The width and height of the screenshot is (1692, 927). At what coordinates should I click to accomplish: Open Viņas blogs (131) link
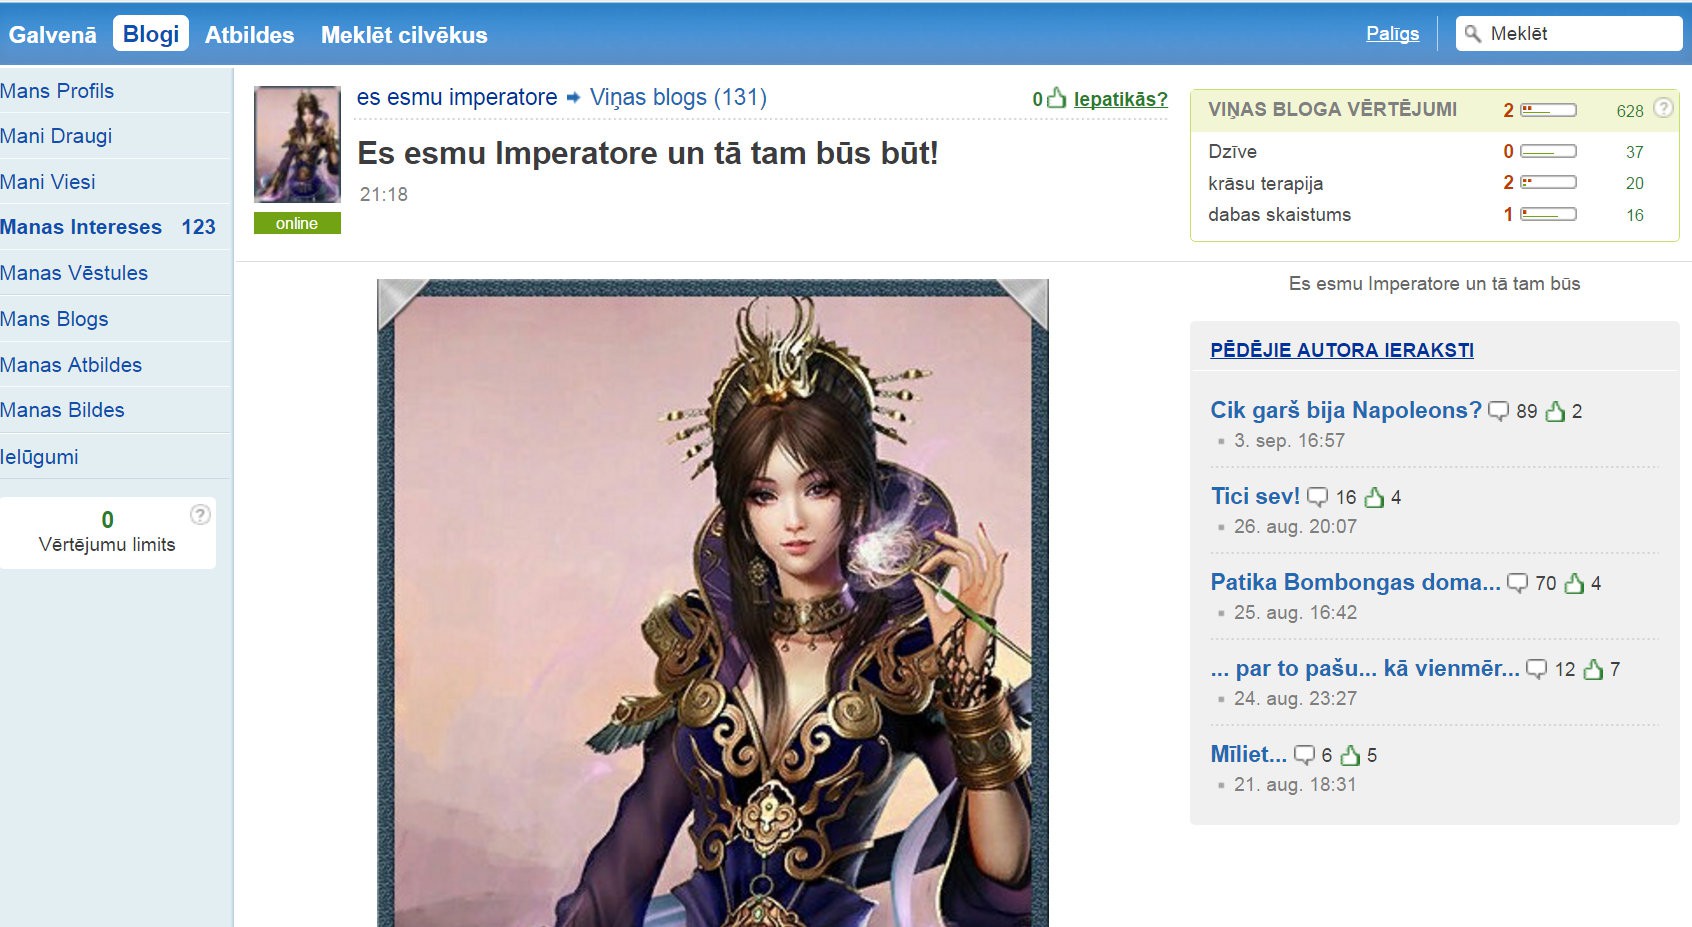pos(678,98)
